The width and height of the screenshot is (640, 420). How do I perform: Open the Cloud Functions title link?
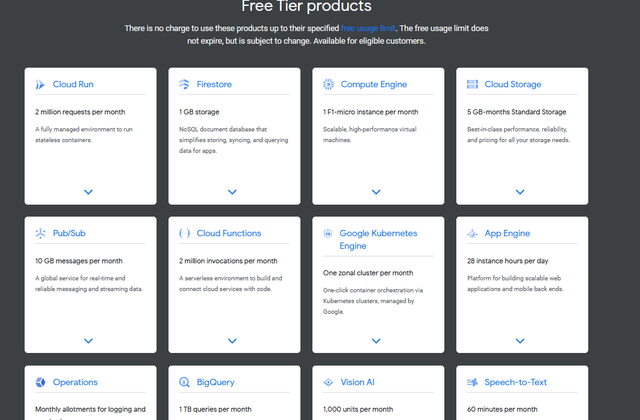click(229, 233)
